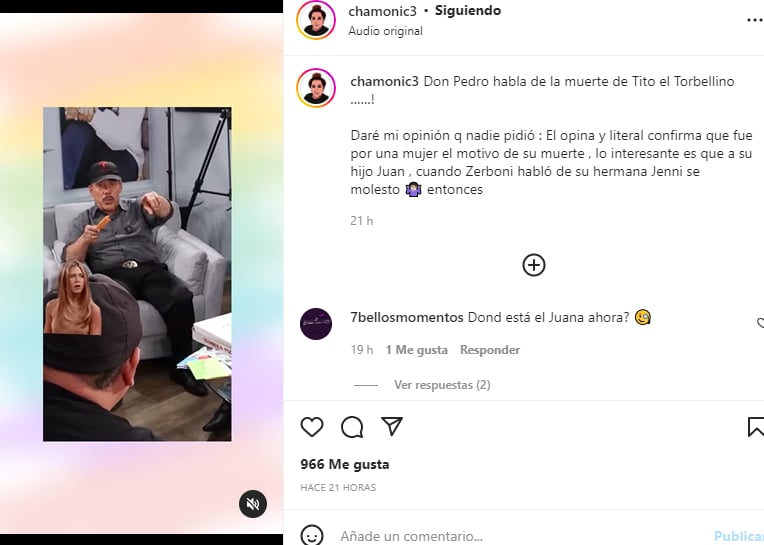Viewport: 764px width, 545px height.
Task: Like the post with the heart icon
Action: click(312, 427)
